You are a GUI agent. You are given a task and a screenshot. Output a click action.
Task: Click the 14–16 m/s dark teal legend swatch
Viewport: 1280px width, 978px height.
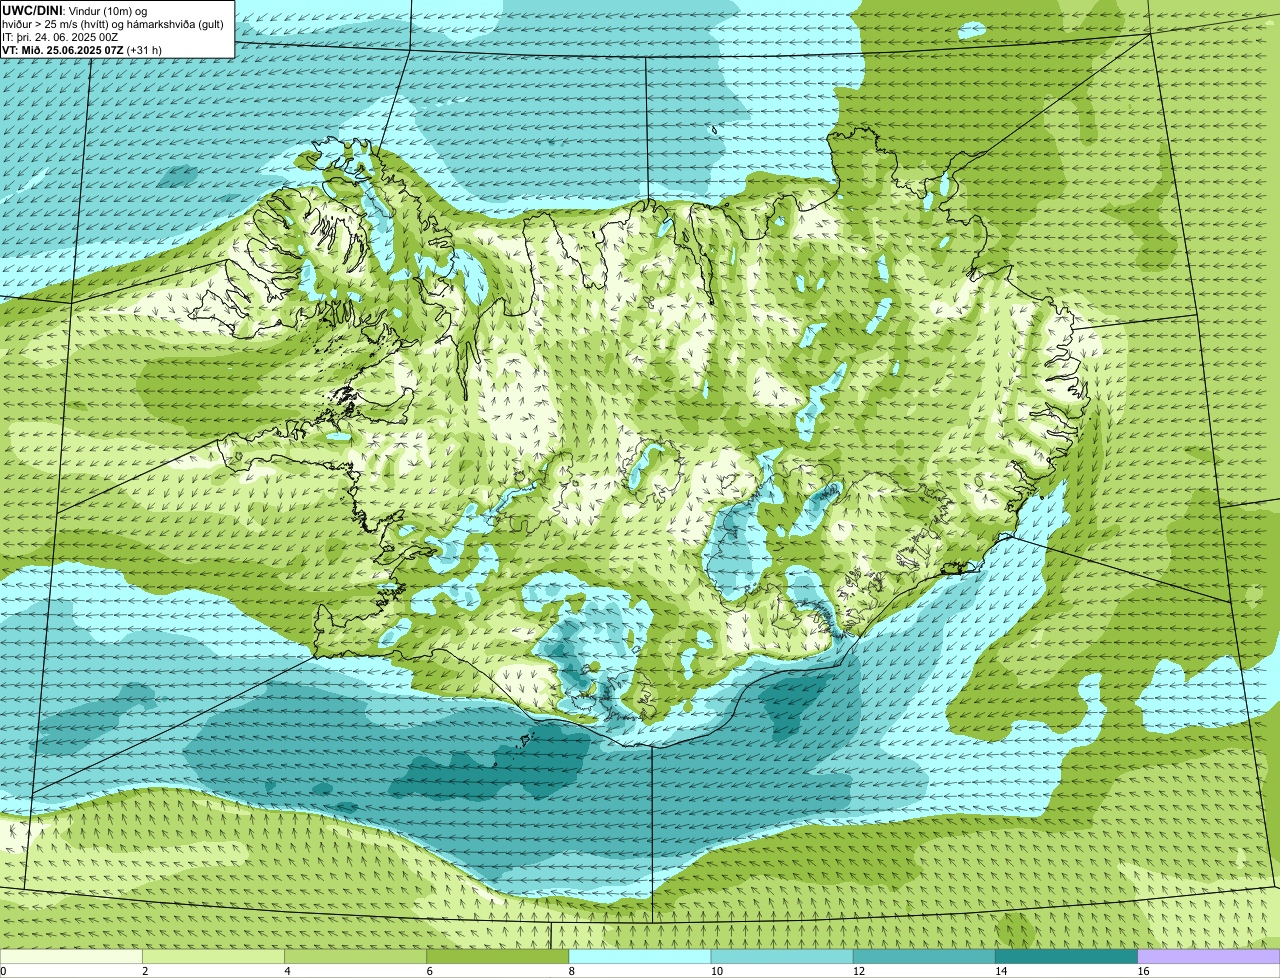(x=1067, y=956)
